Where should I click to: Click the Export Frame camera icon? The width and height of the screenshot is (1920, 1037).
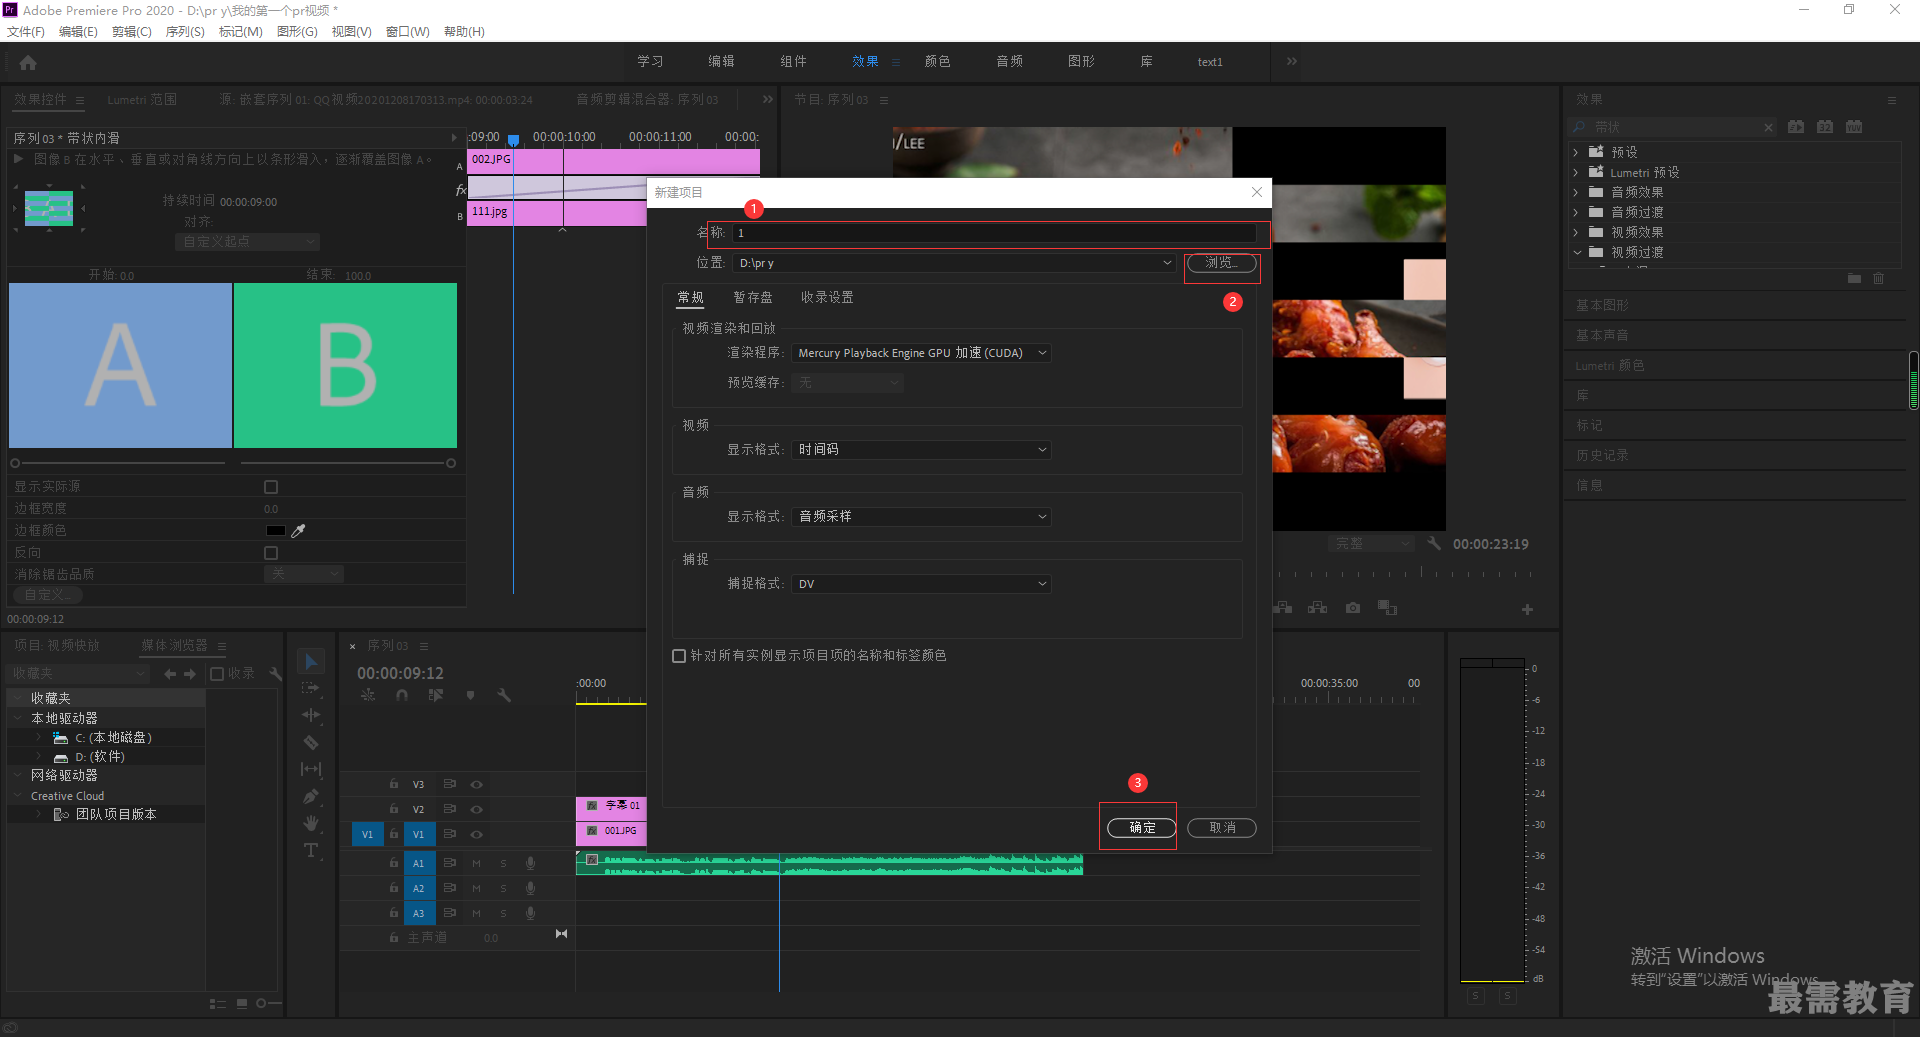[x=1353, y=608]
